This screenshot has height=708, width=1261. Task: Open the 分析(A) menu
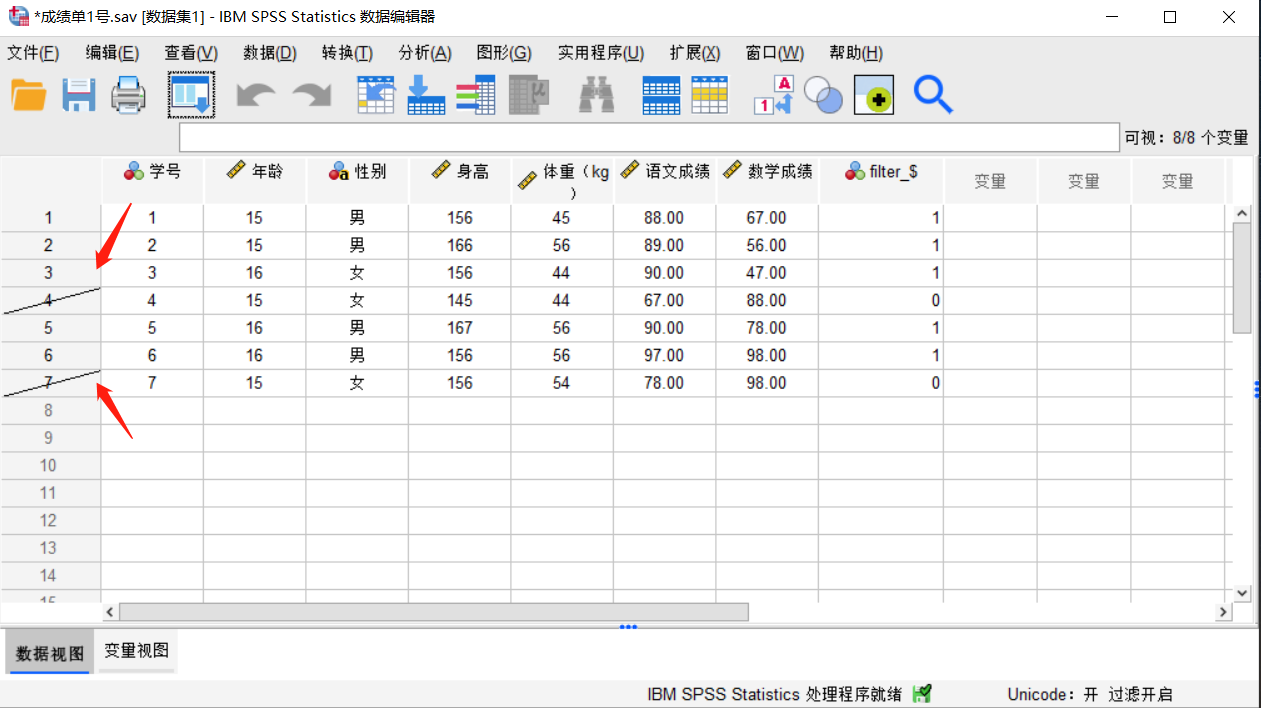coord(424,52)
